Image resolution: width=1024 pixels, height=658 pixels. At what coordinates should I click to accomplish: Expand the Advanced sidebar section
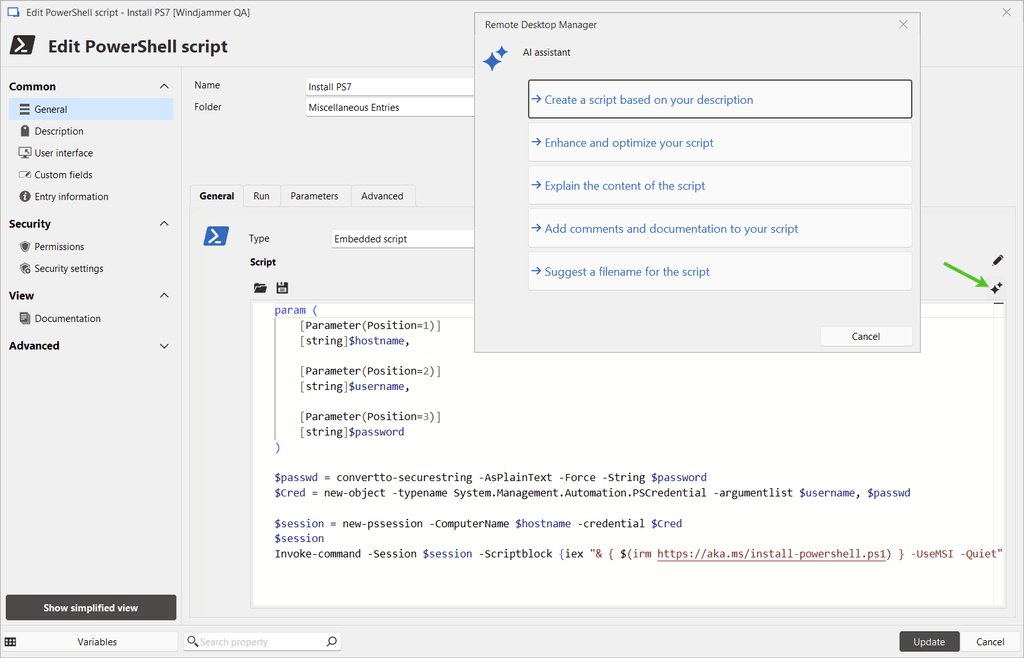[164, 346]
